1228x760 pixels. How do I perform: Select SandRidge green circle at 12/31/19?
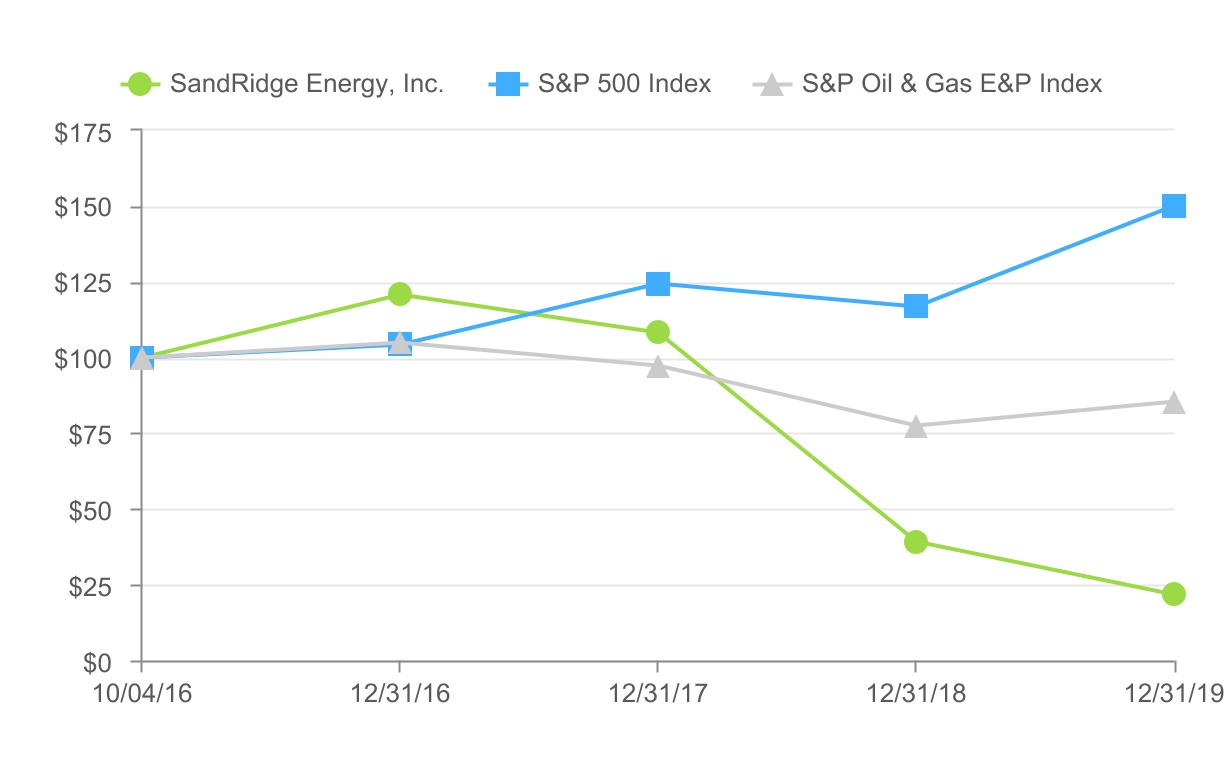(1174, 594)
